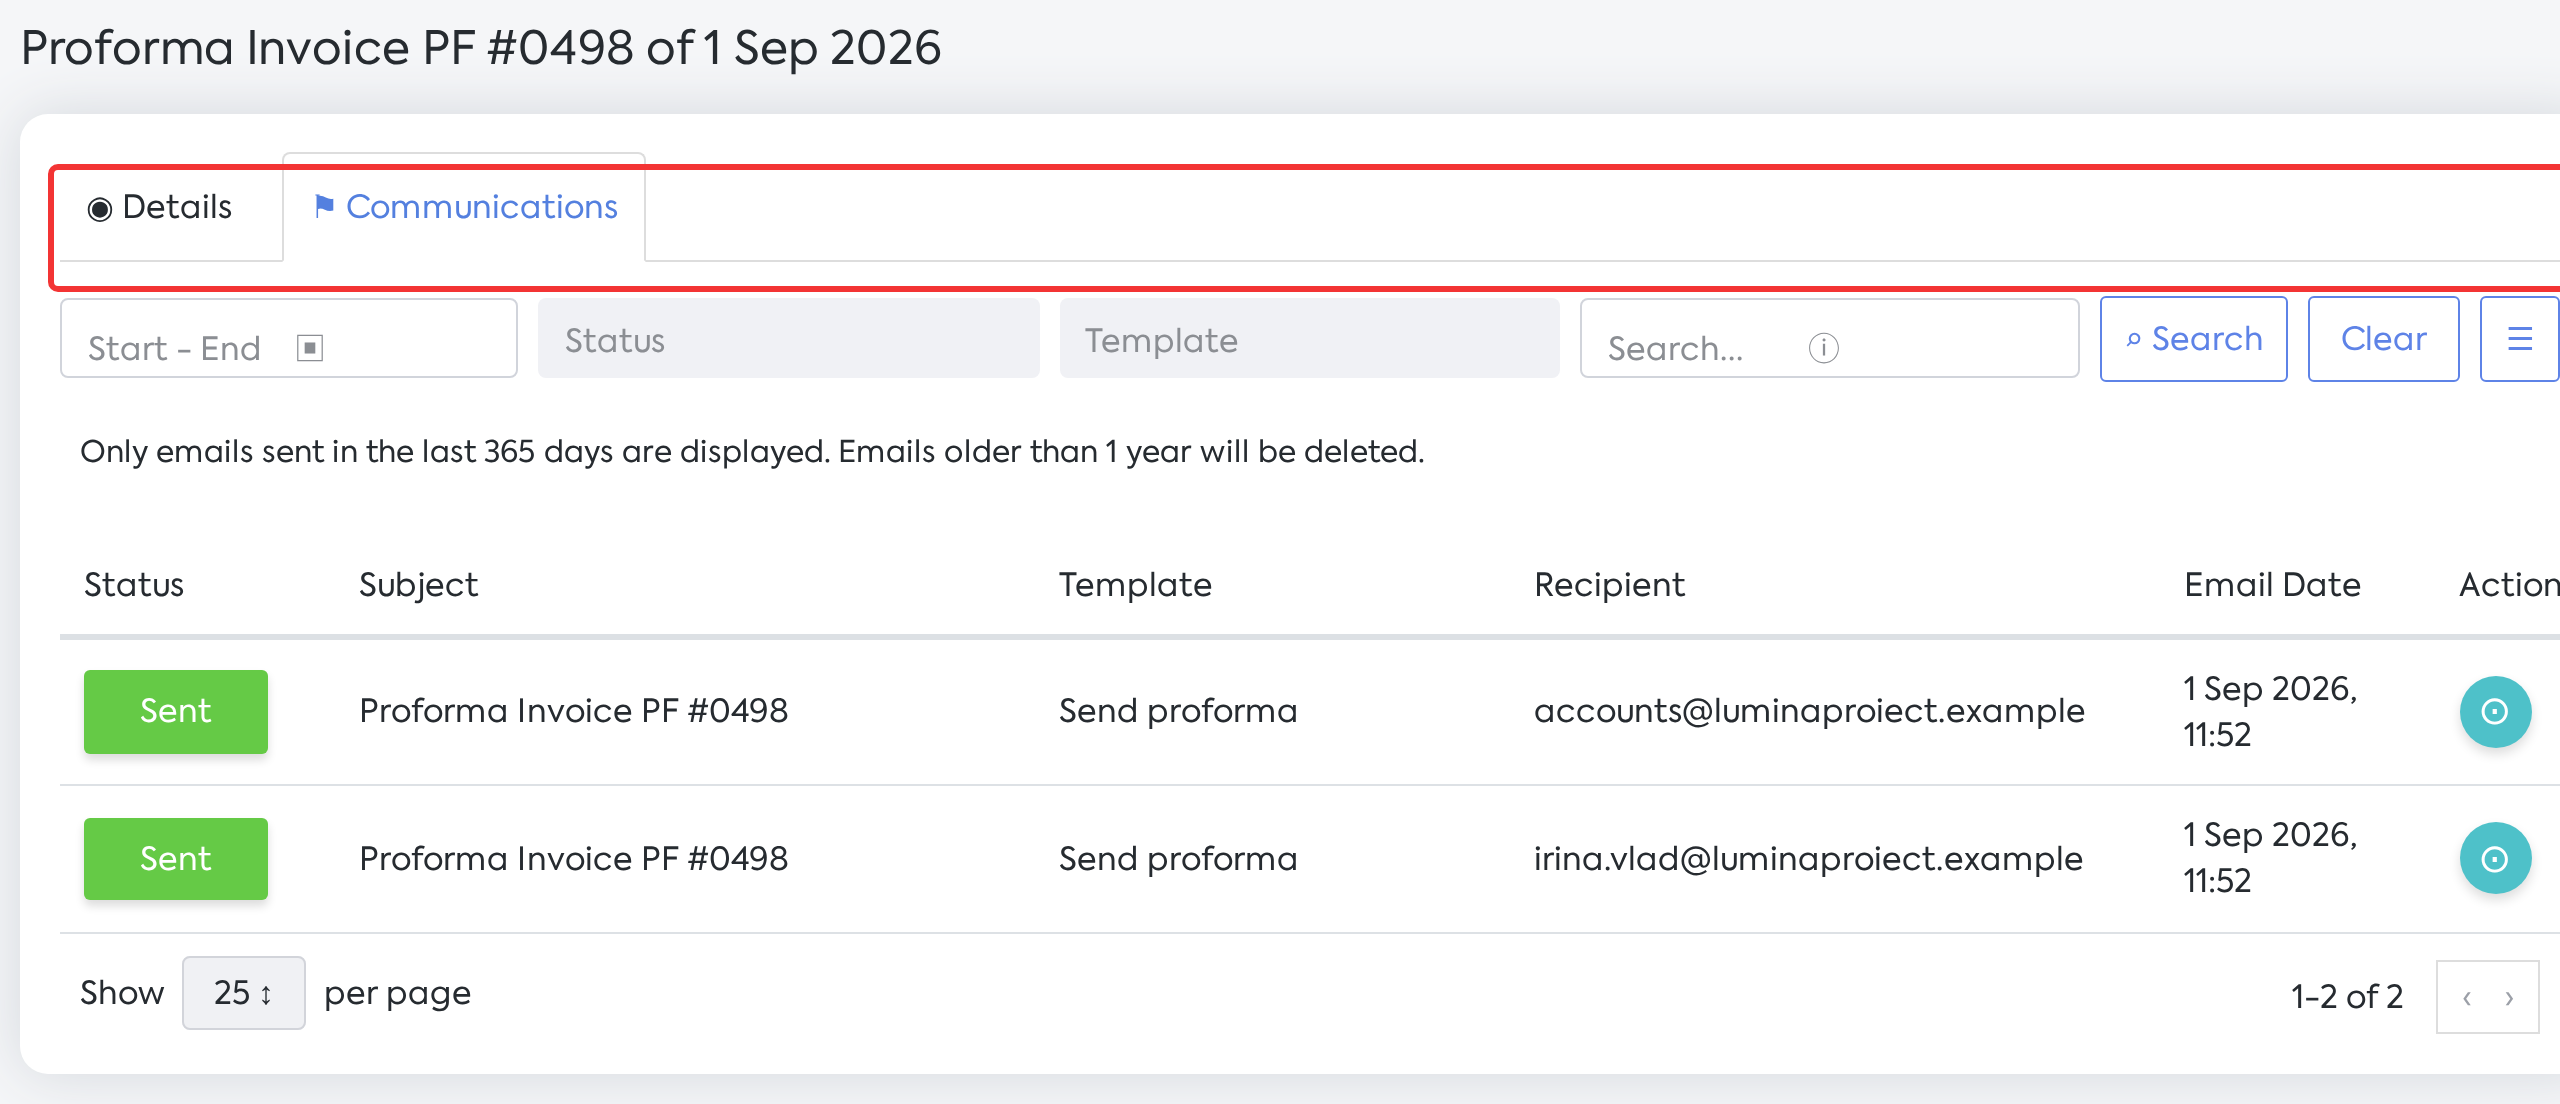View email sent to accounts@luminaproiect.example
This screenshot has width=2560, height=1104.
click(x=2495, y=712)
